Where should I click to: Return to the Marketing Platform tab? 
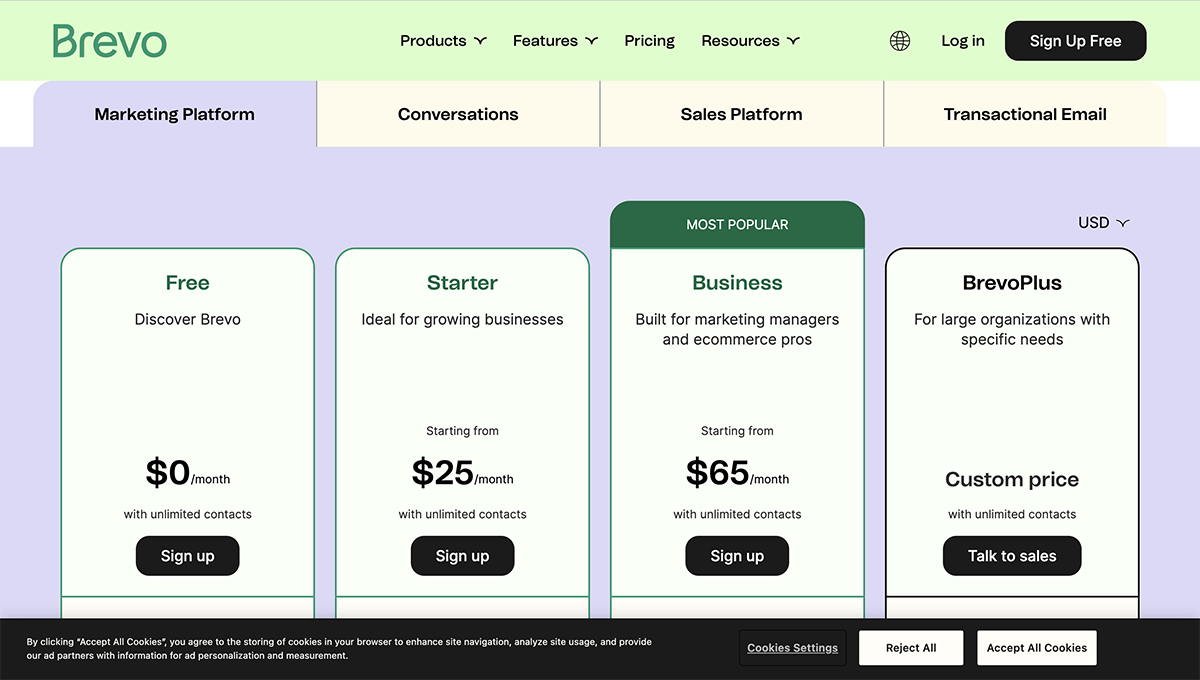pos(174,114)
